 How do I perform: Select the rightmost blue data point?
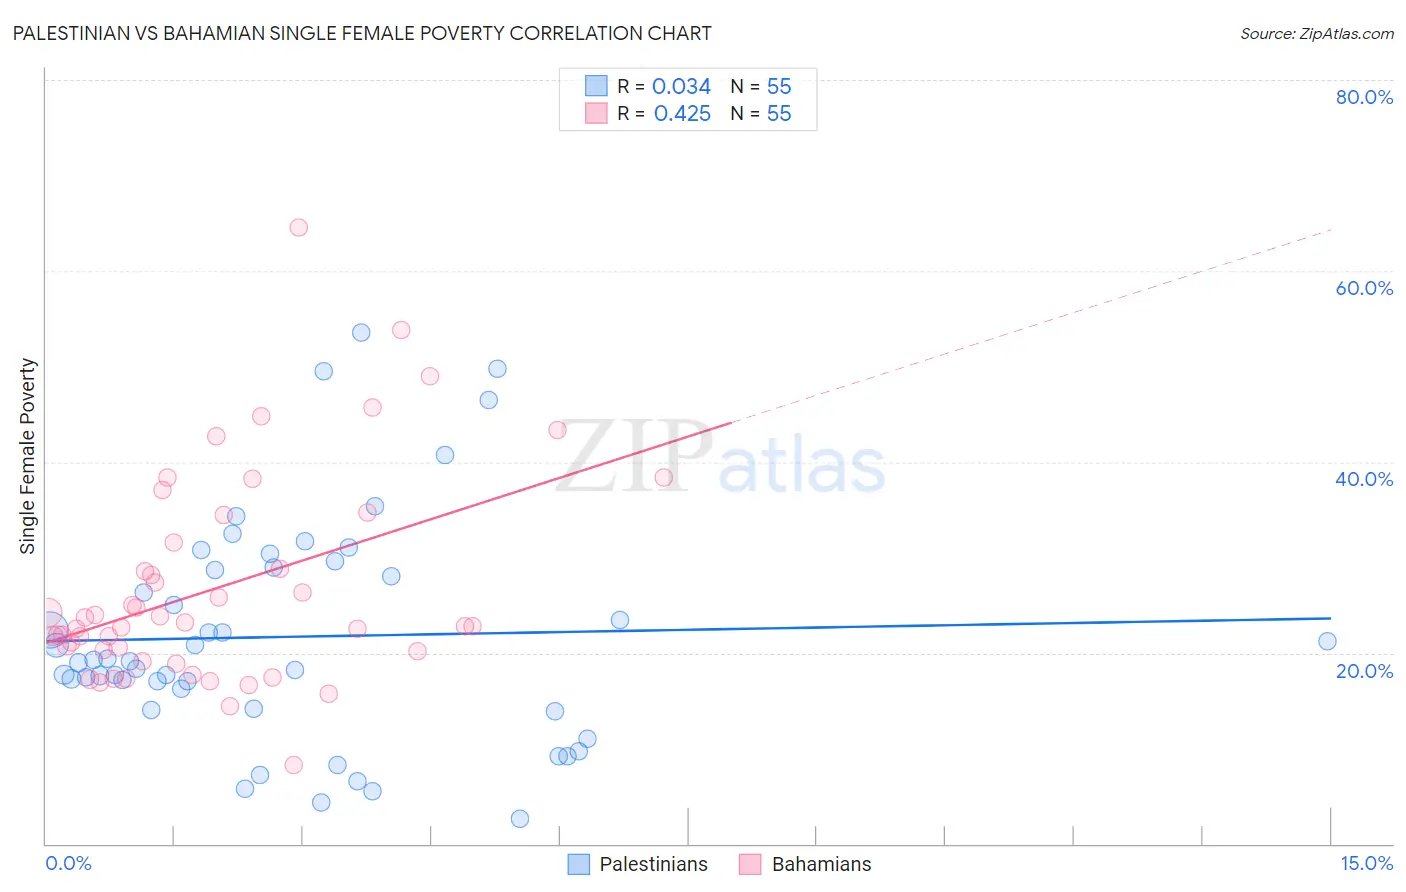(x=1327, y=641)
